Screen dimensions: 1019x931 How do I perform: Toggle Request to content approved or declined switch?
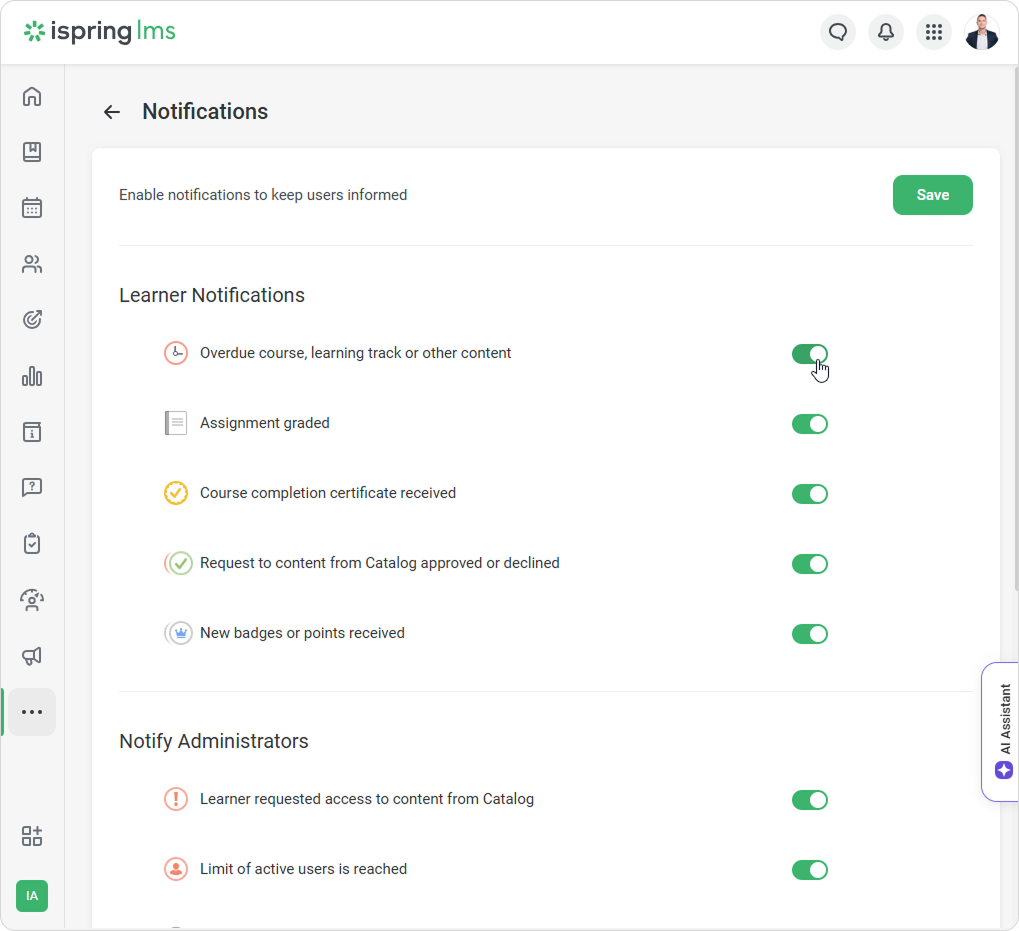tap(810, 564)
